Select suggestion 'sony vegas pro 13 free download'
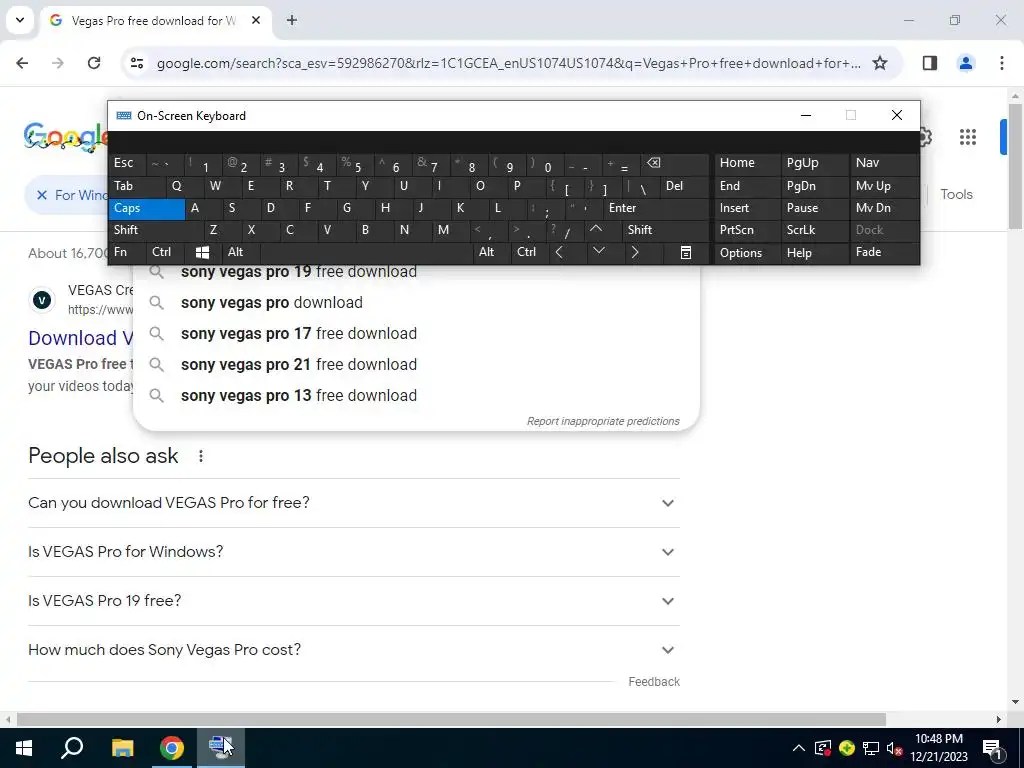The width and height of the screenshot is (1024, 768). point(416,396)
